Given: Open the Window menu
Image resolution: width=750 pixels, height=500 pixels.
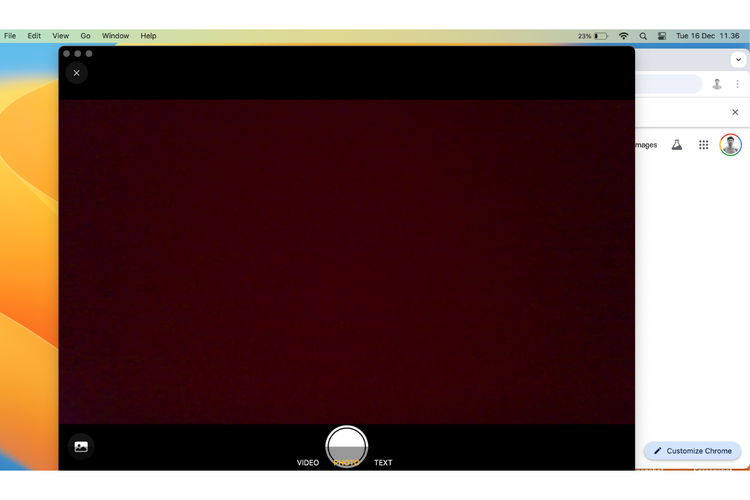Looking at the screenshot, I should [115, 36].
